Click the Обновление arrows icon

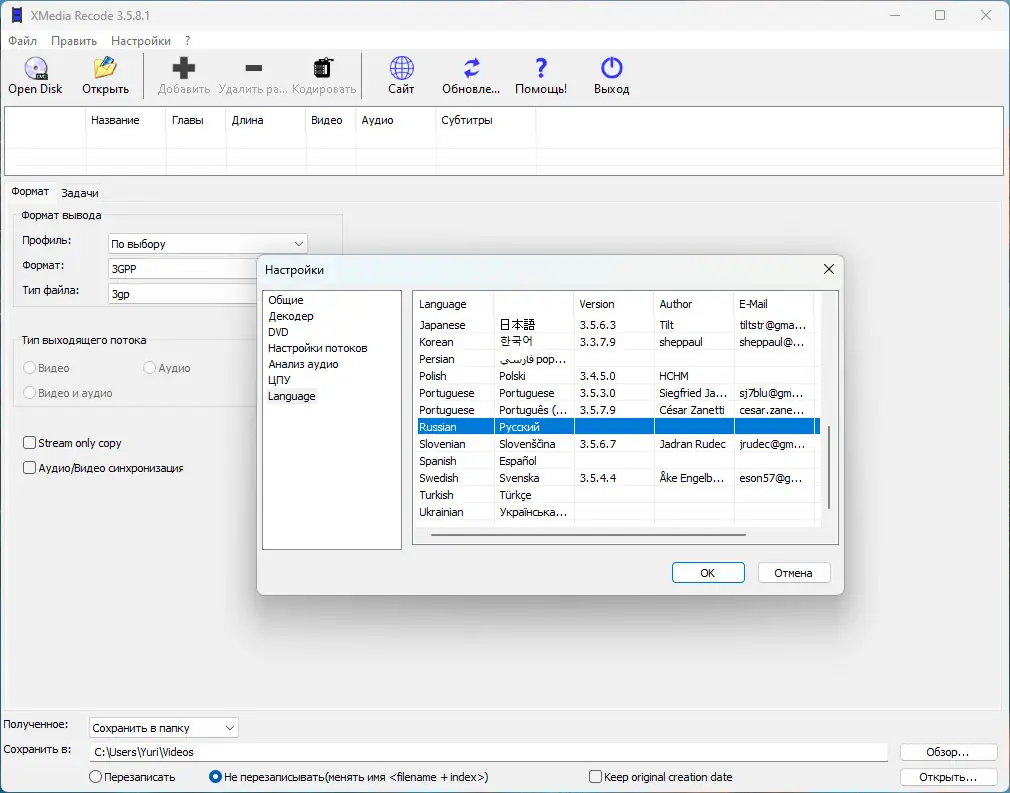[x=471, y=69]
